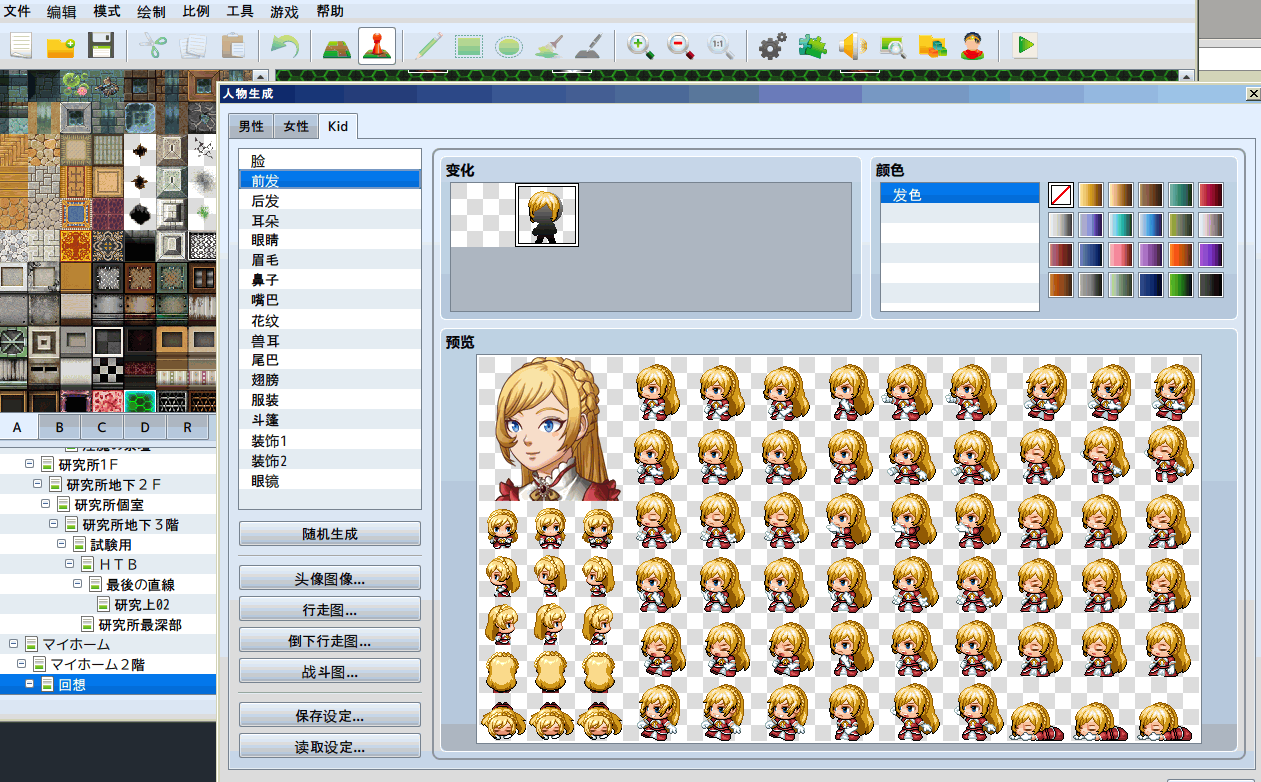Viewport: 1261px width, 782px height.
Task: Select 眼镜 in the parts list
Action: tap(330, 480)
